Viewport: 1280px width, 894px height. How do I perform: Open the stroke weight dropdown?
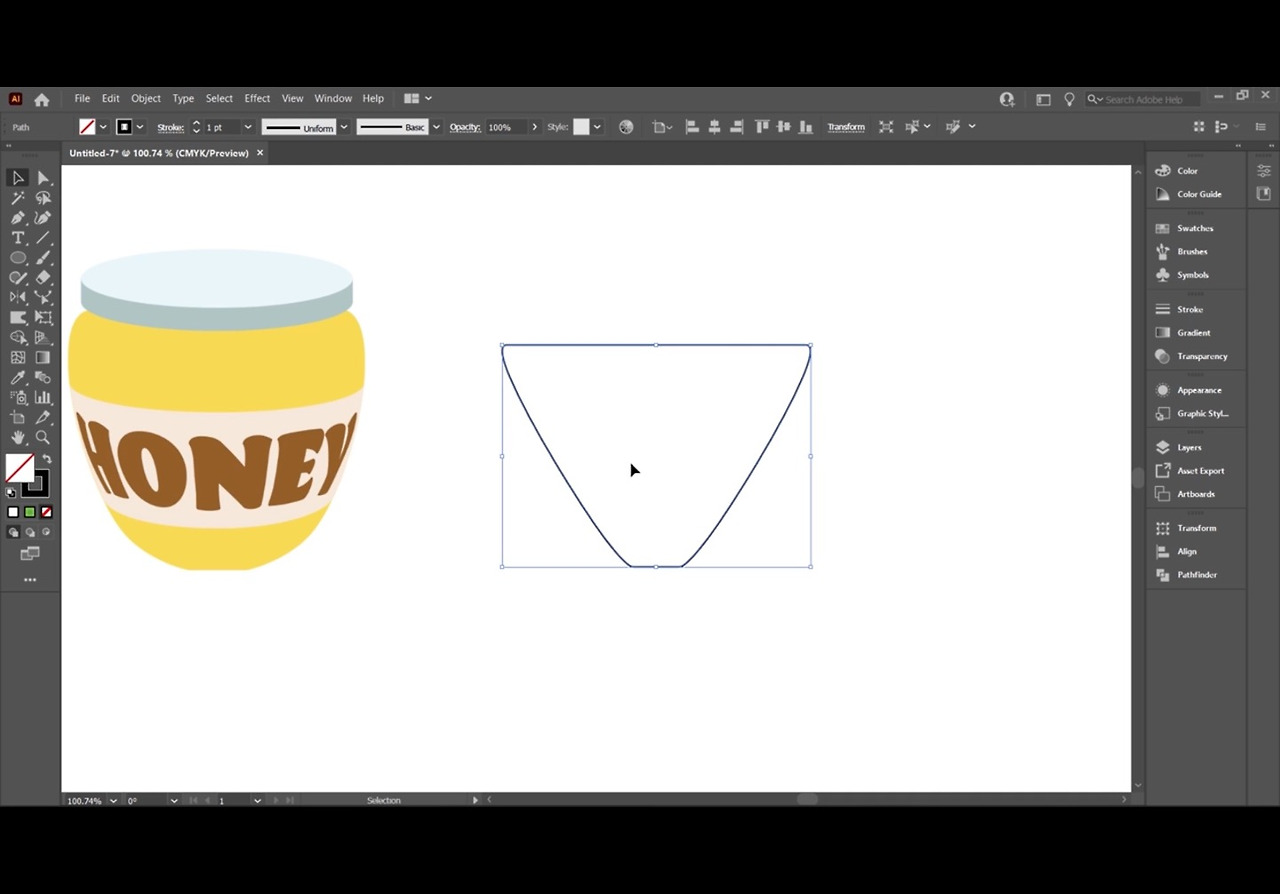click(248, 127)
